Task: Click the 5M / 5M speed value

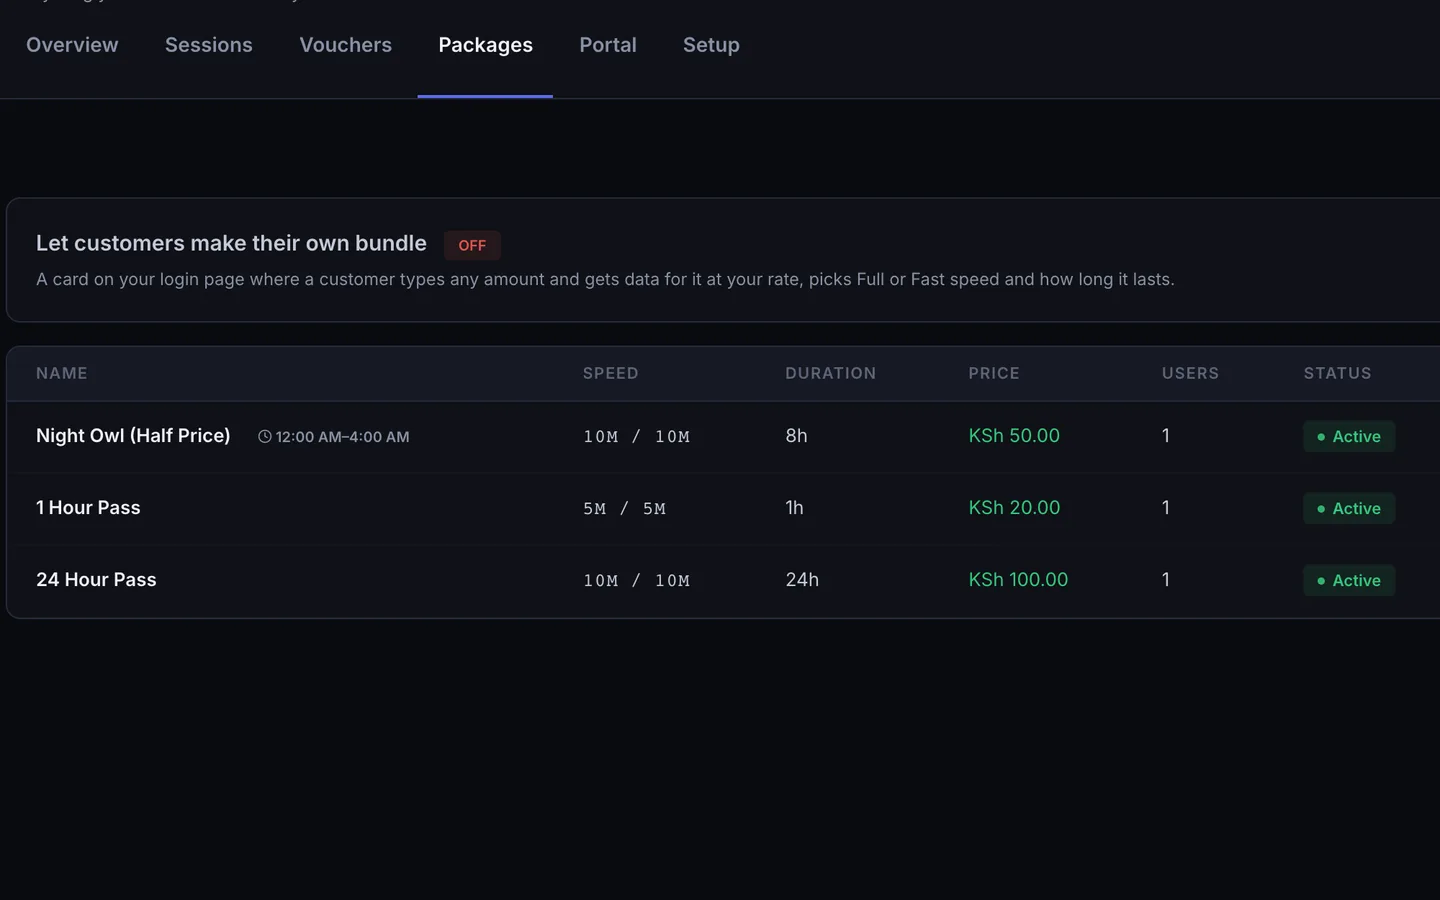Action: (624, 508)
